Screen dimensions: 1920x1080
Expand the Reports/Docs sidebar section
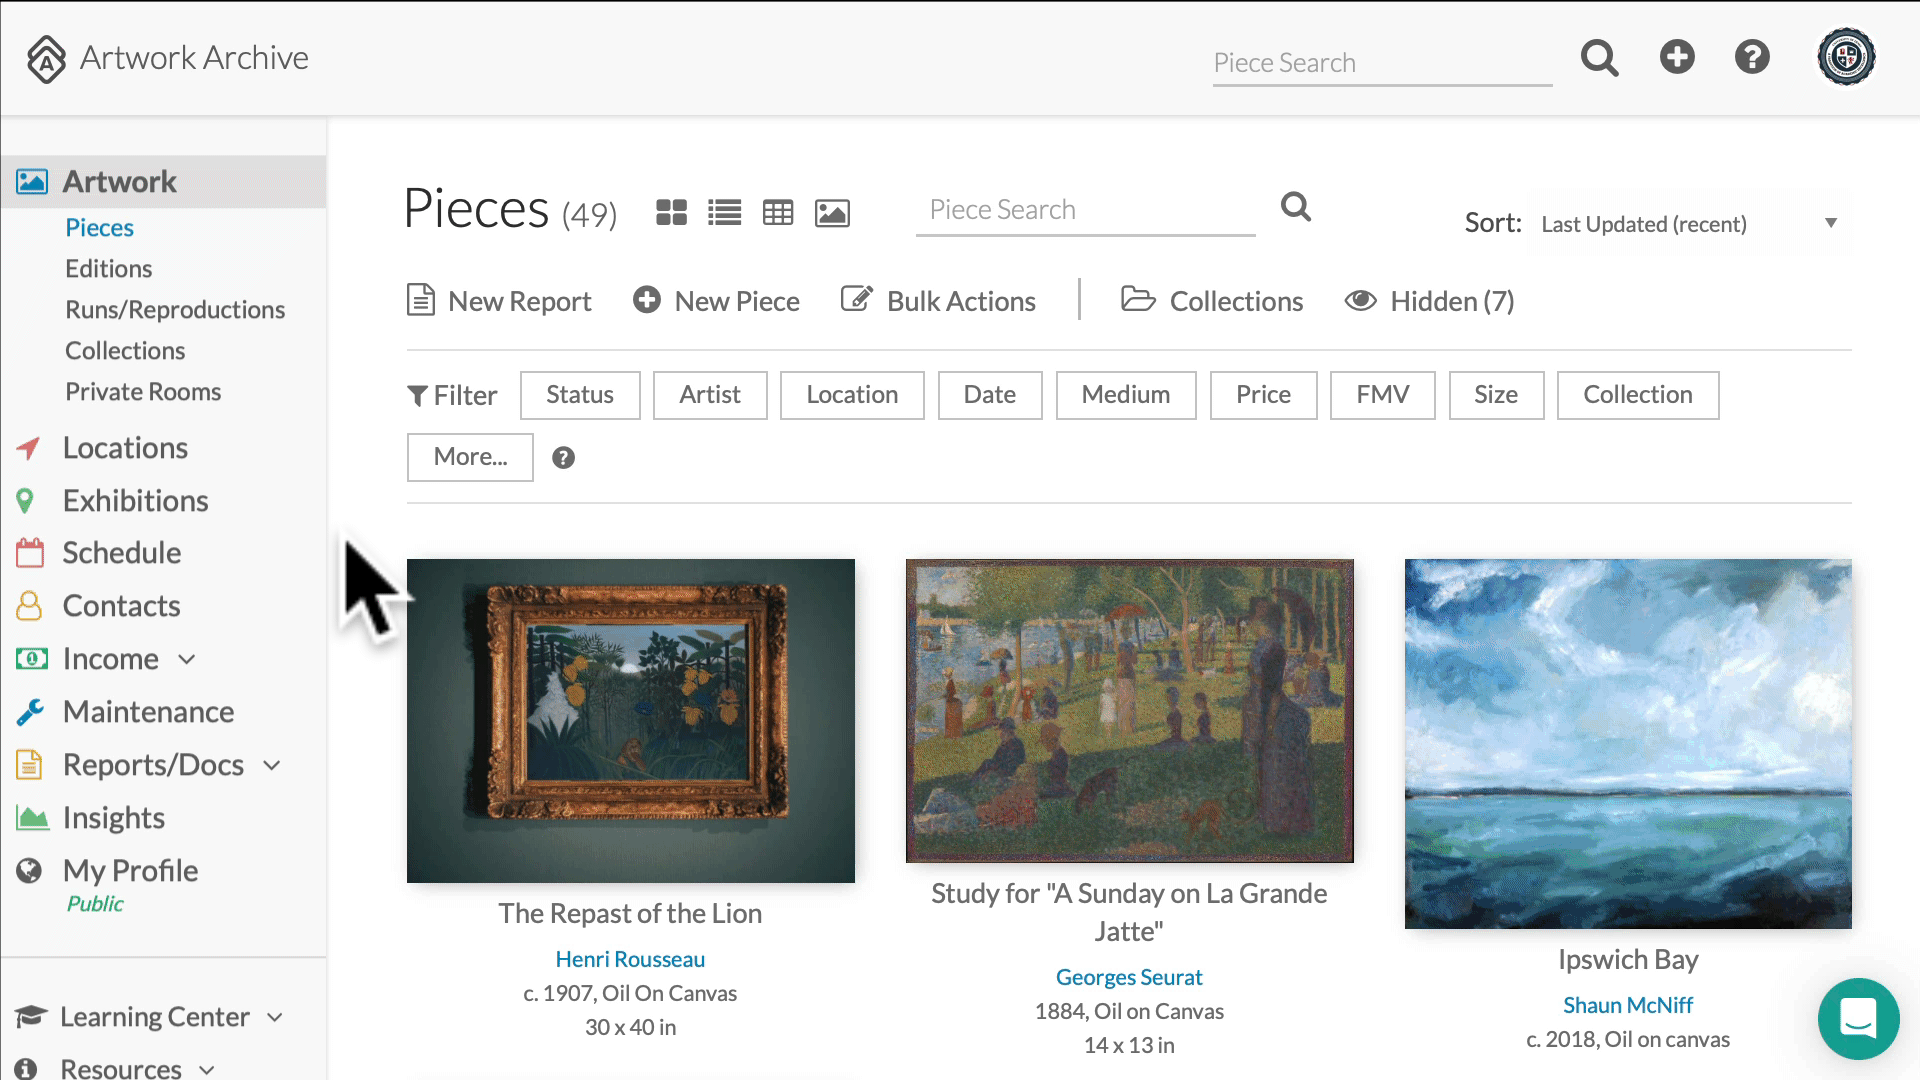(x=272, y=766)
